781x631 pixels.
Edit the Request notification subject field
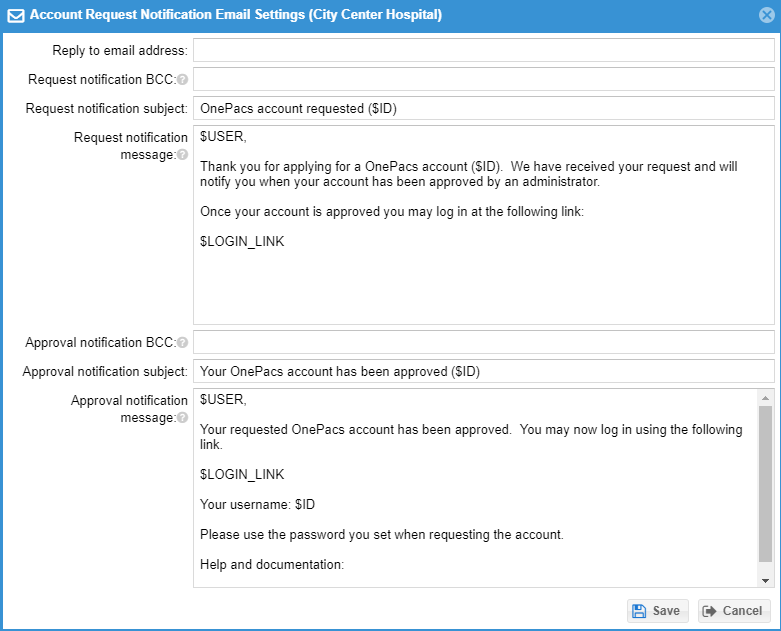[x=484, y=108]
